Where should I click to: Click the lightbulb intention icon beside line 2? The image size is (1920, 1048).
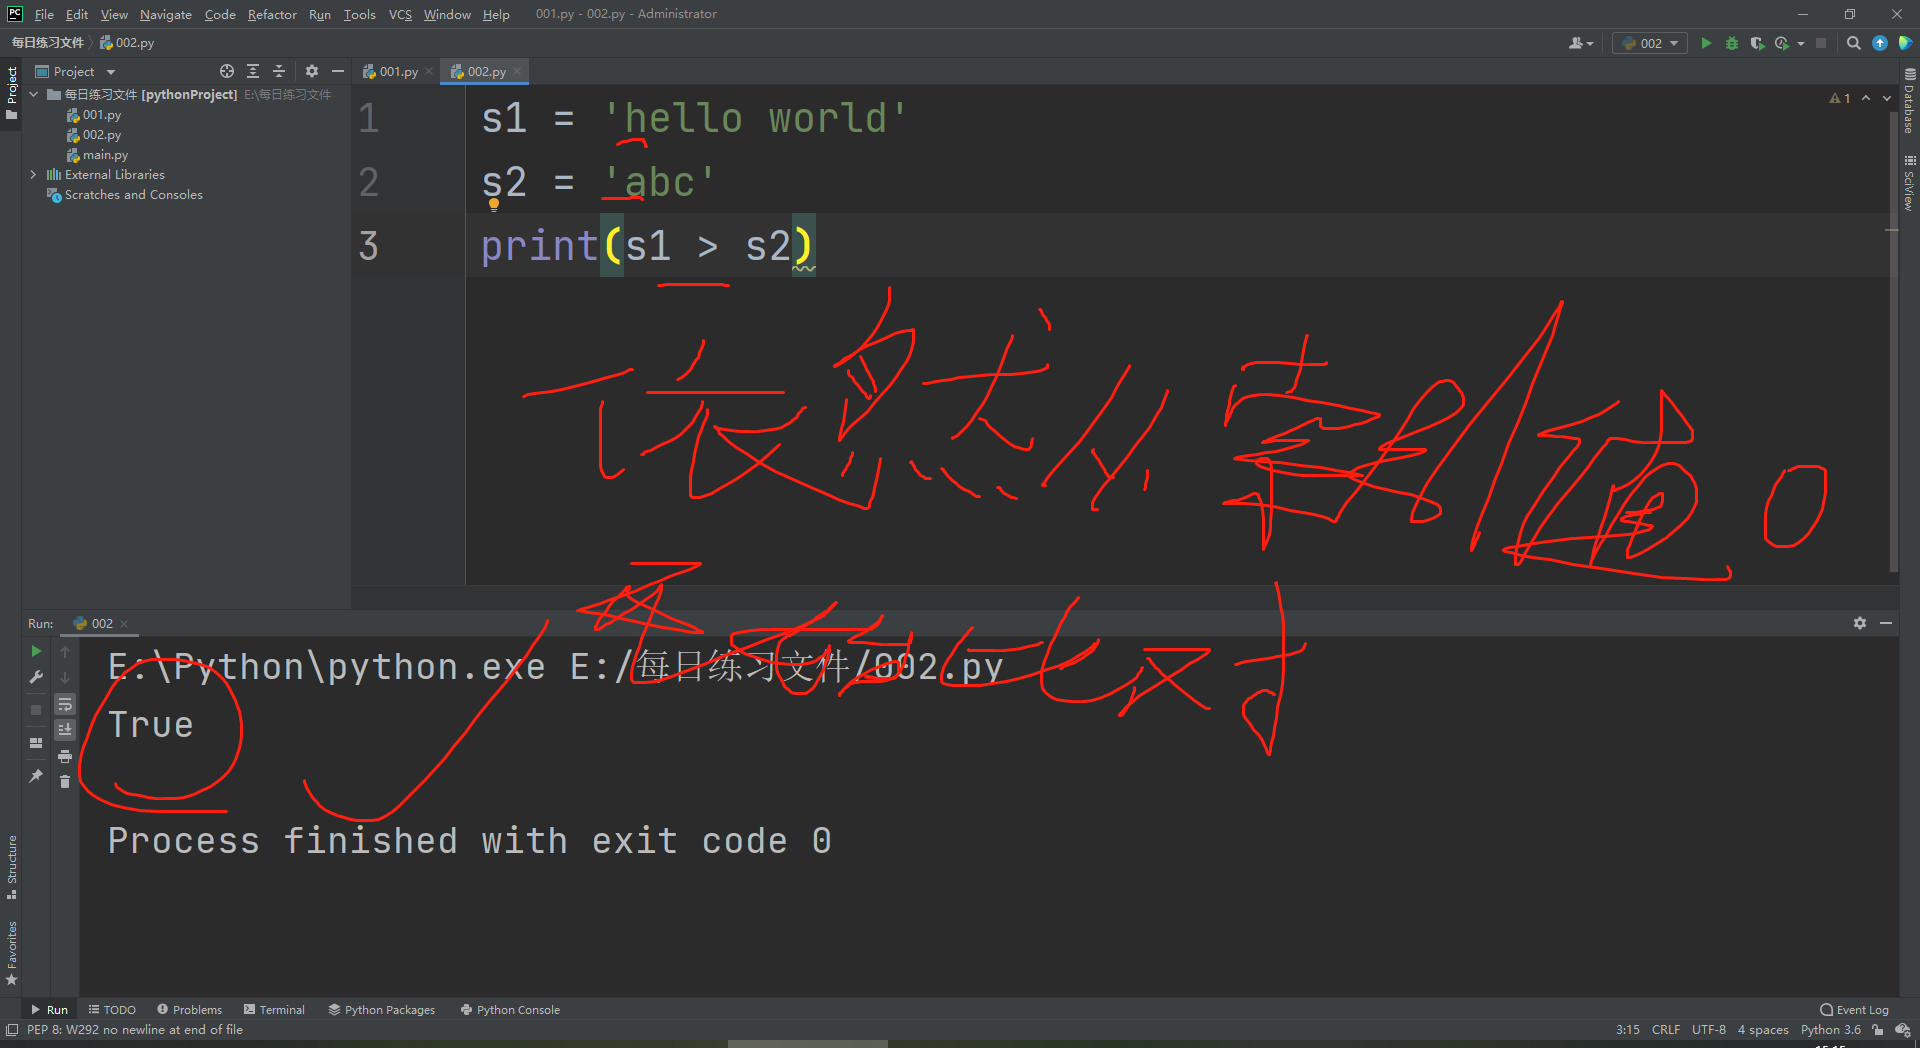494,205
